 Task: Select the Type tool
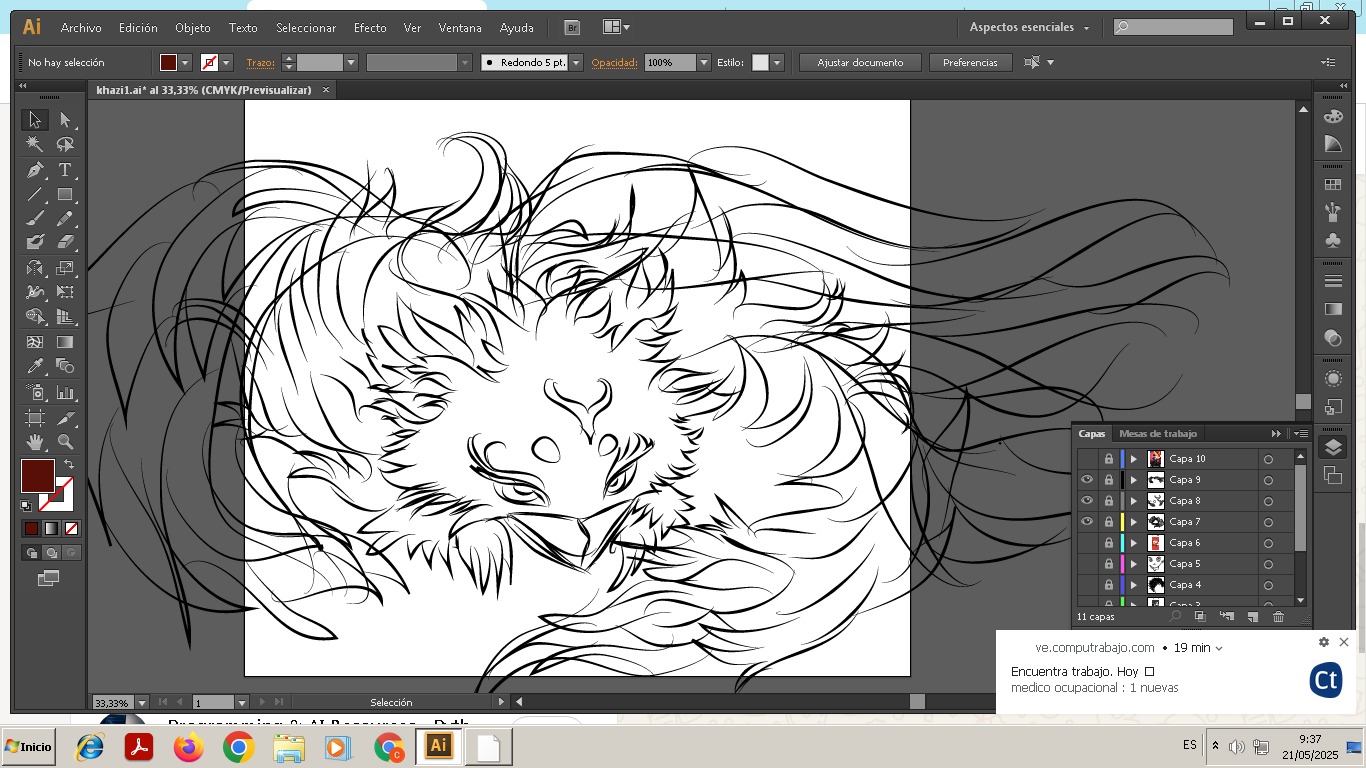(65, 170)
